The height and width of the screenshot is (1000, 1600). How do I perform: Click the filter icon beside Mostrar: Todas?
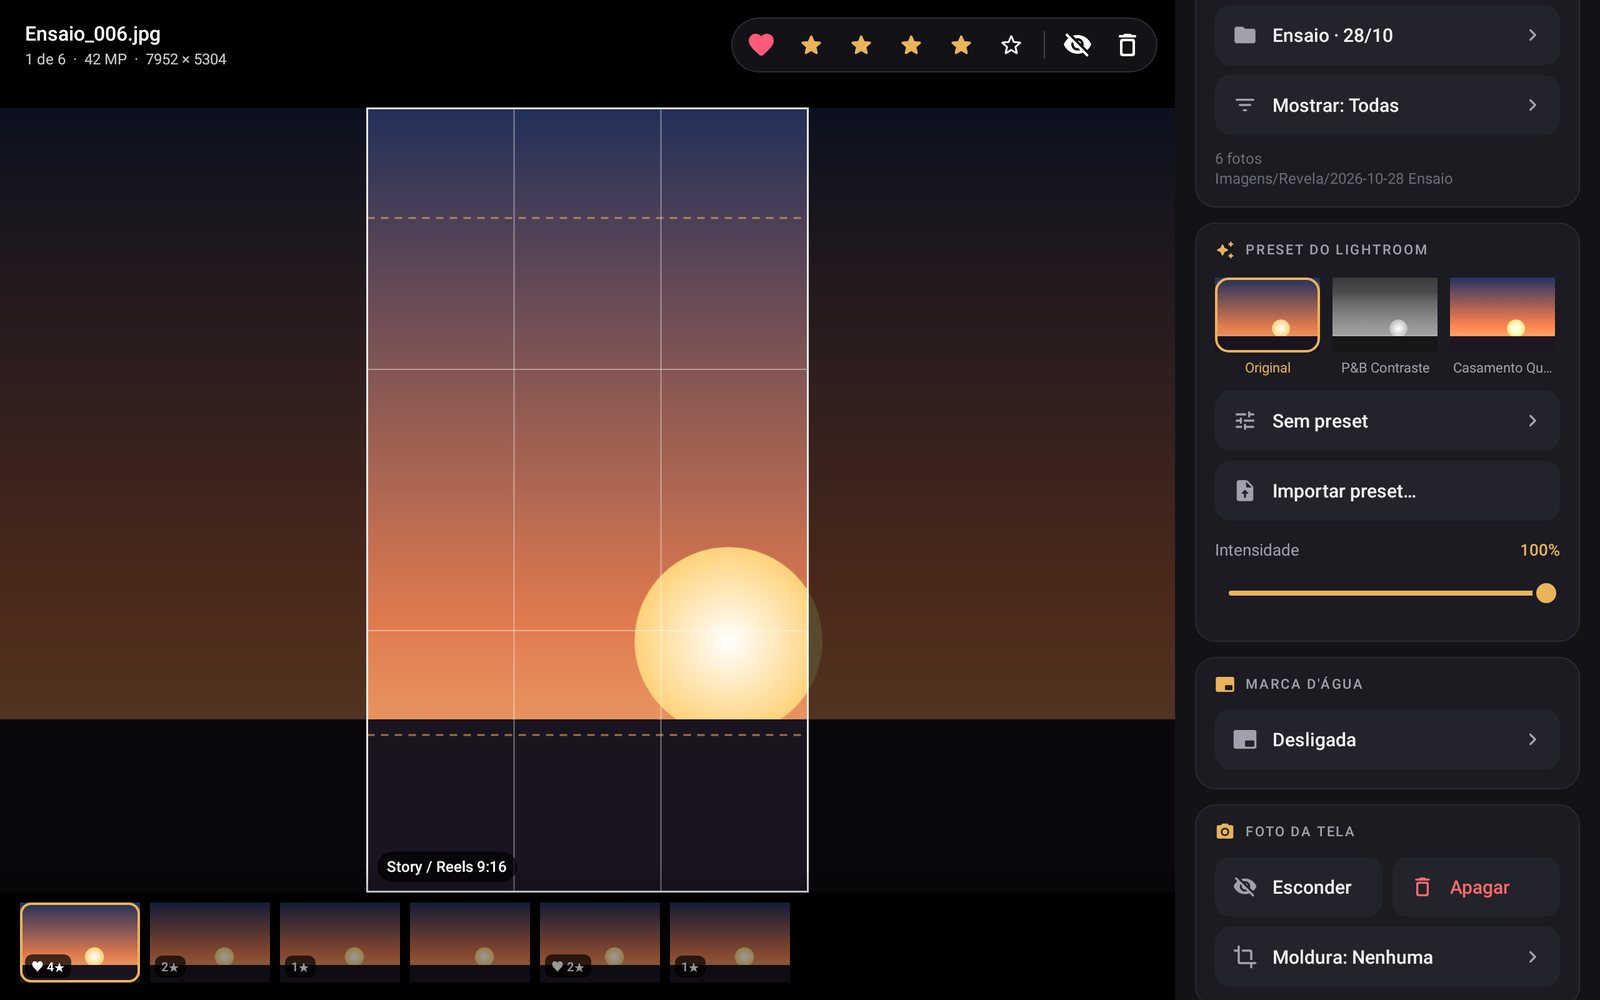point(1245,105)
